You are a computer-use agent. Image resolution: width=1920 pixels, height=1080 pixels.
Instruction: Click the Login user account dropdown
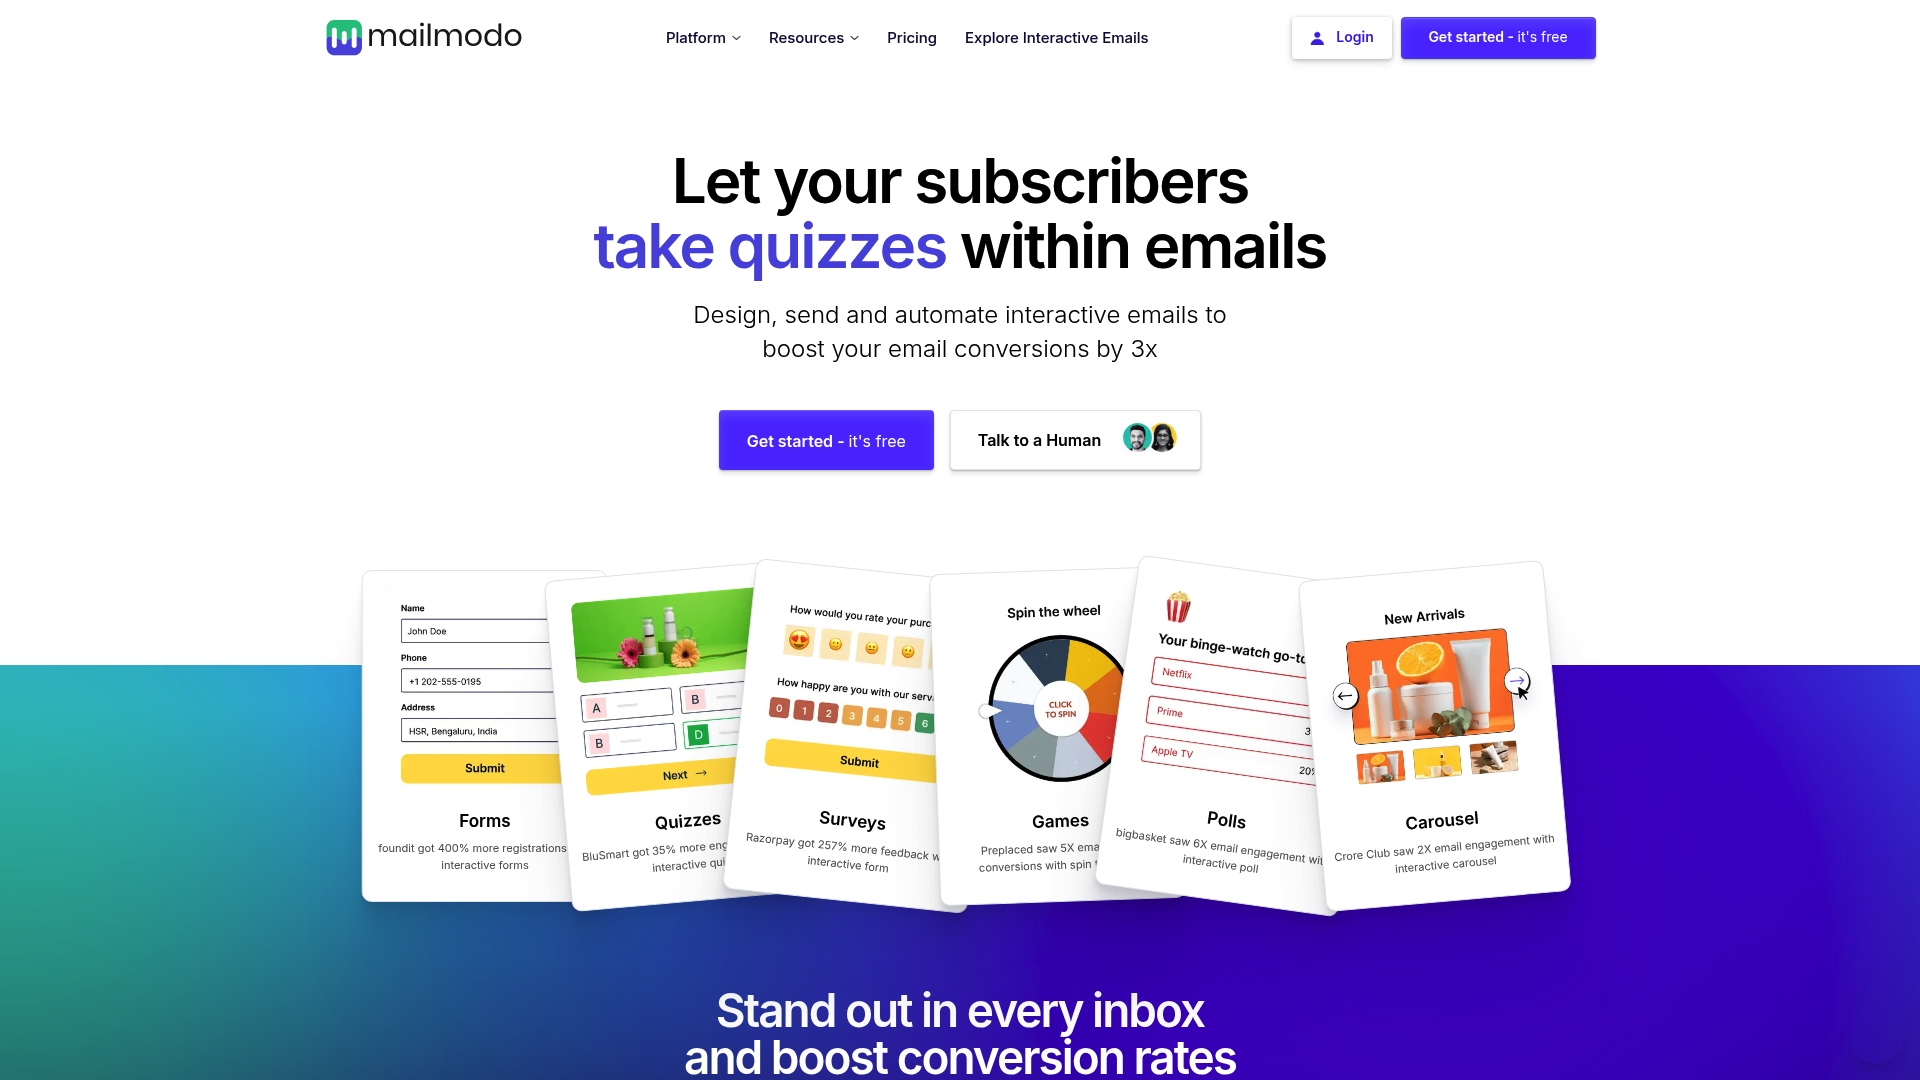click(1341, 37)
